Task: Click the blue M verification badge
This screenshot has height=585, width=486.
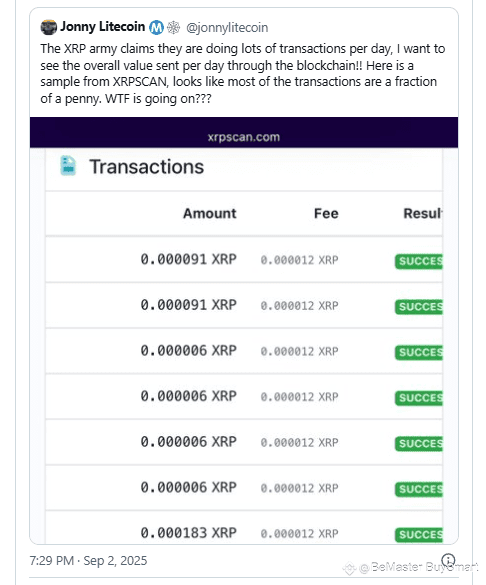Action: click(x=156, y=27)
